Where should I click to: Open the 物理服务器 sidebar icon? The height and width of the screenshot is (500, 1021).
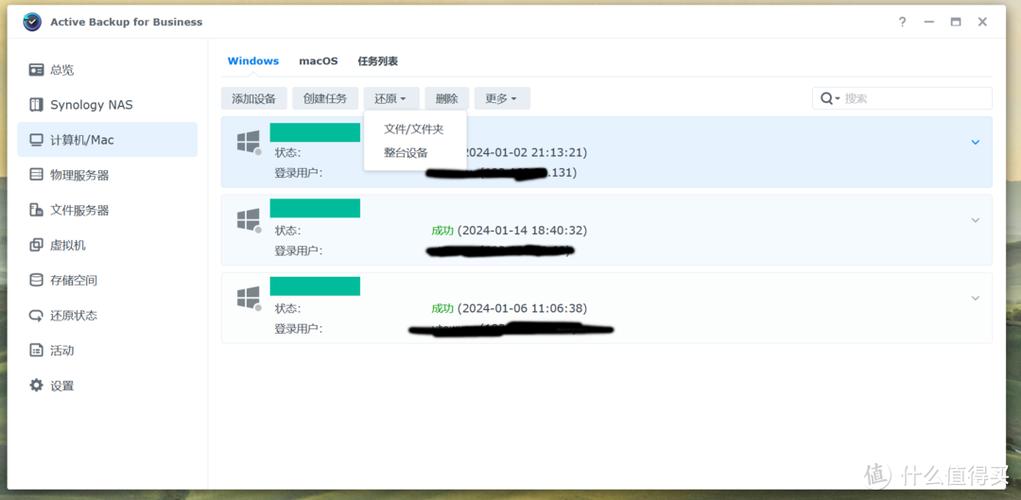pos(36,175)
